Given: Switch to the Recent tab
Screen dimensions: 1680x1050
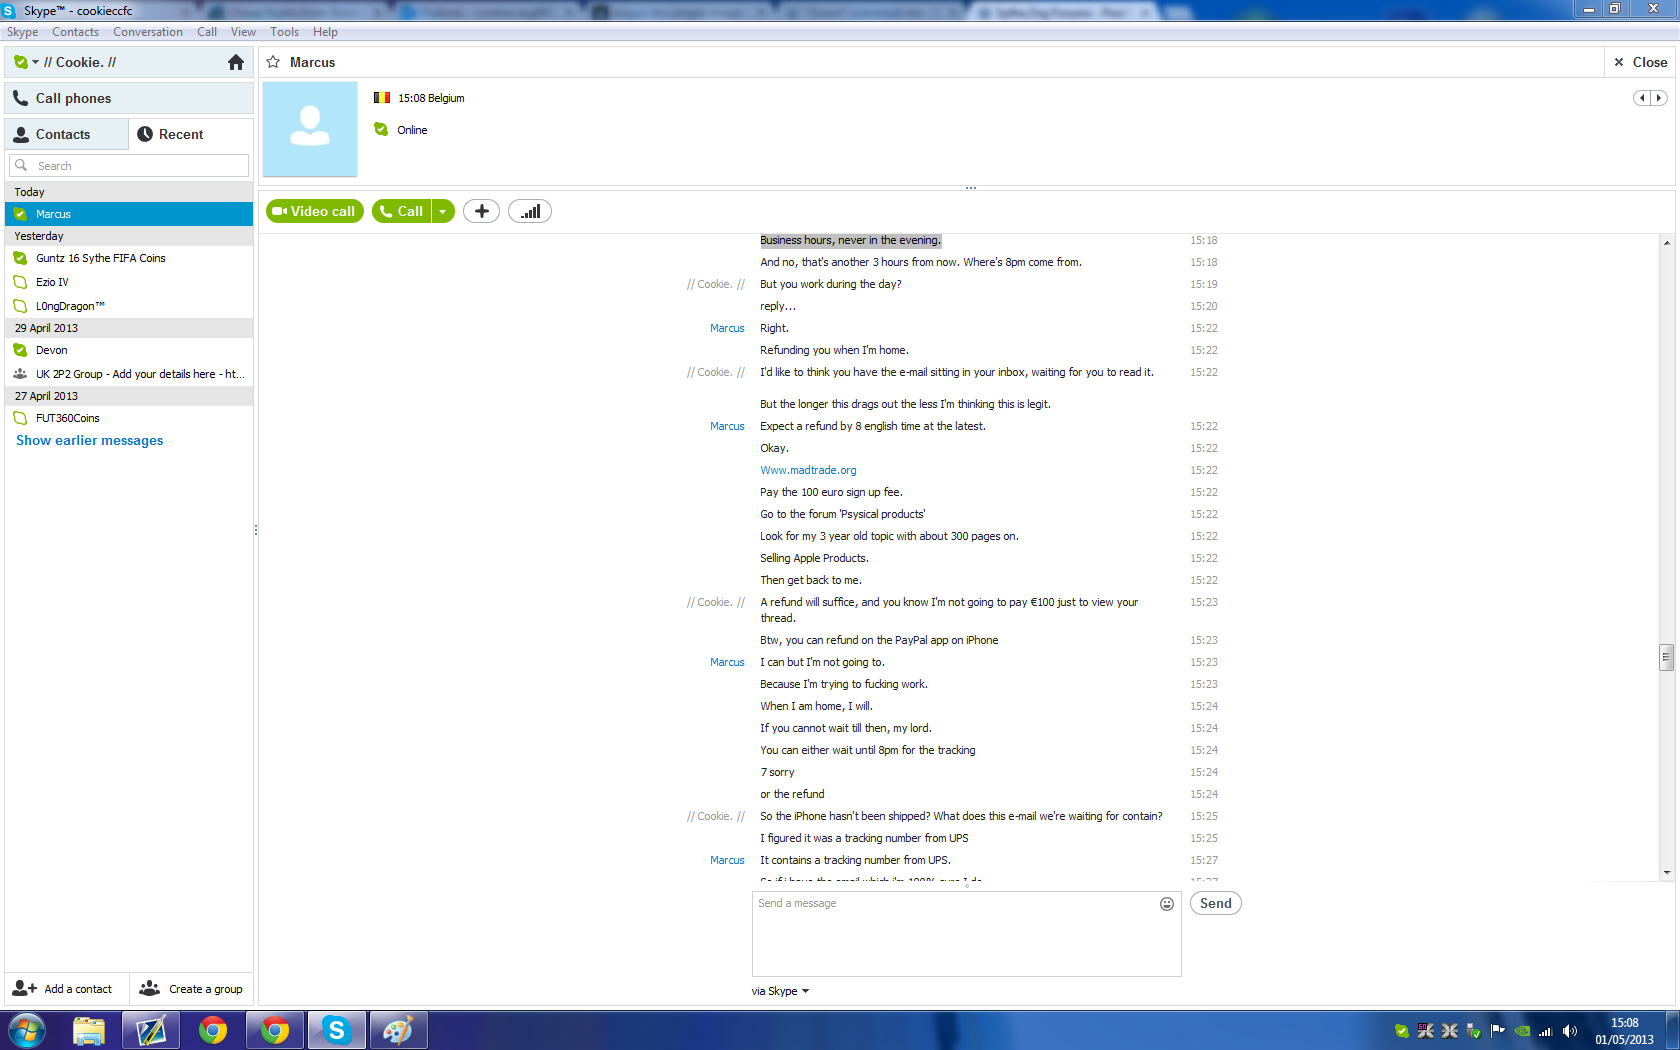Looking at the screenshot, I should 191,134.
